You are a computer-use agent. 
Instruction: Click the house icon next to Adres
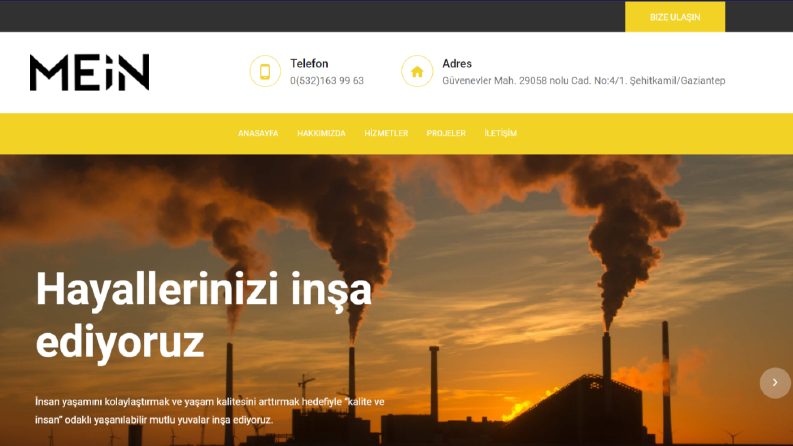coord(417,71)
